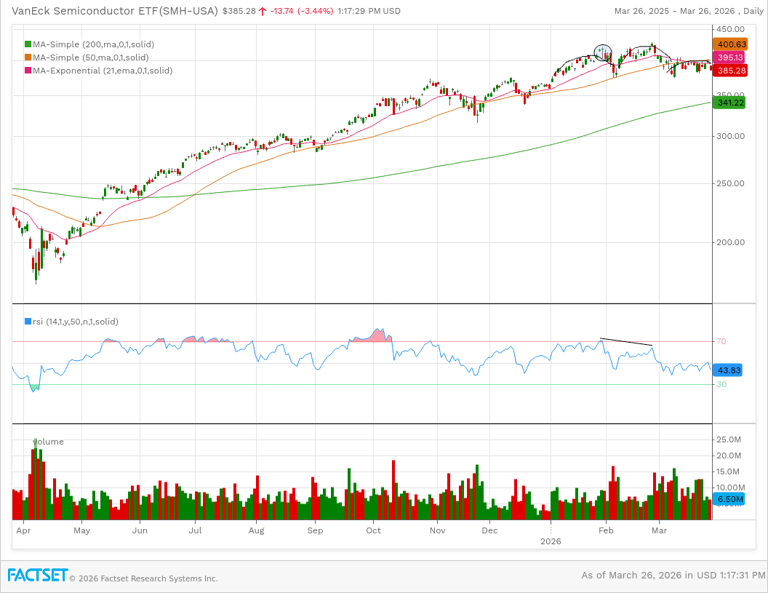The image size is (768, 593).
Task: Click the 300.00 price axis label
Action: tap(730, 136)
